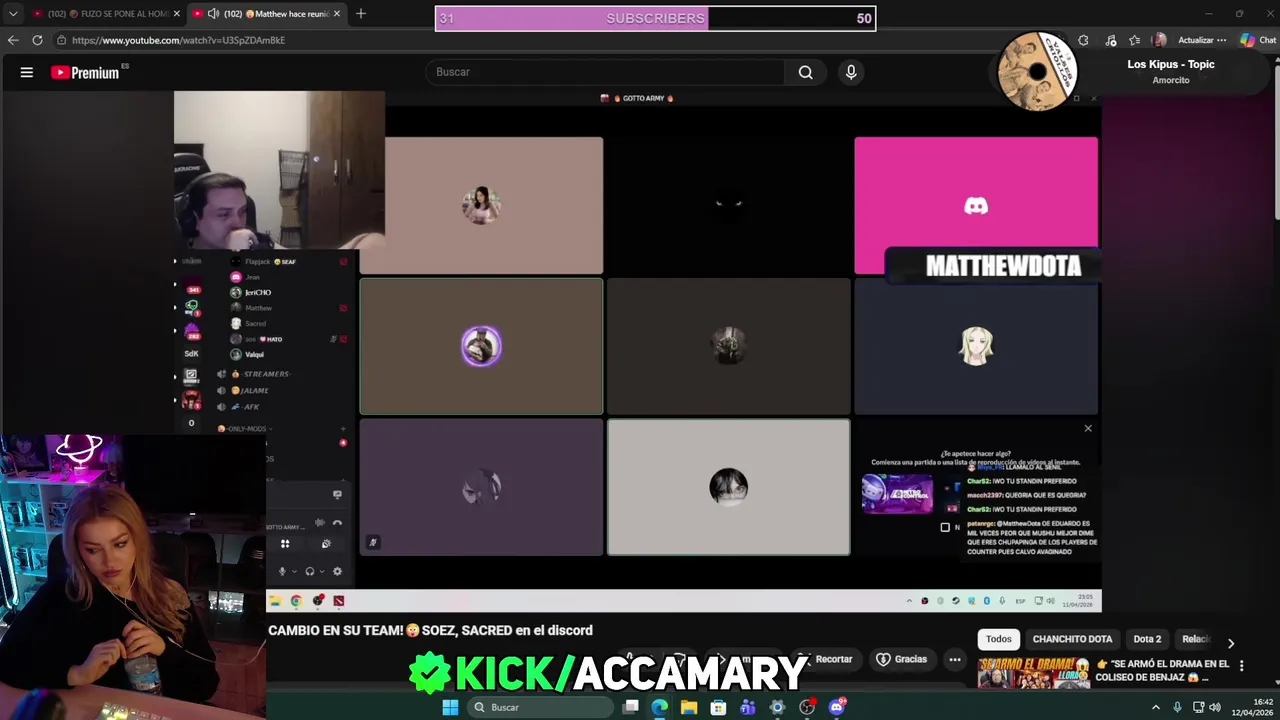This screenshot has height=720, width=1280.
Task: Open the YouTube hamburger guide menu
Action: click(x=27, y=72)
